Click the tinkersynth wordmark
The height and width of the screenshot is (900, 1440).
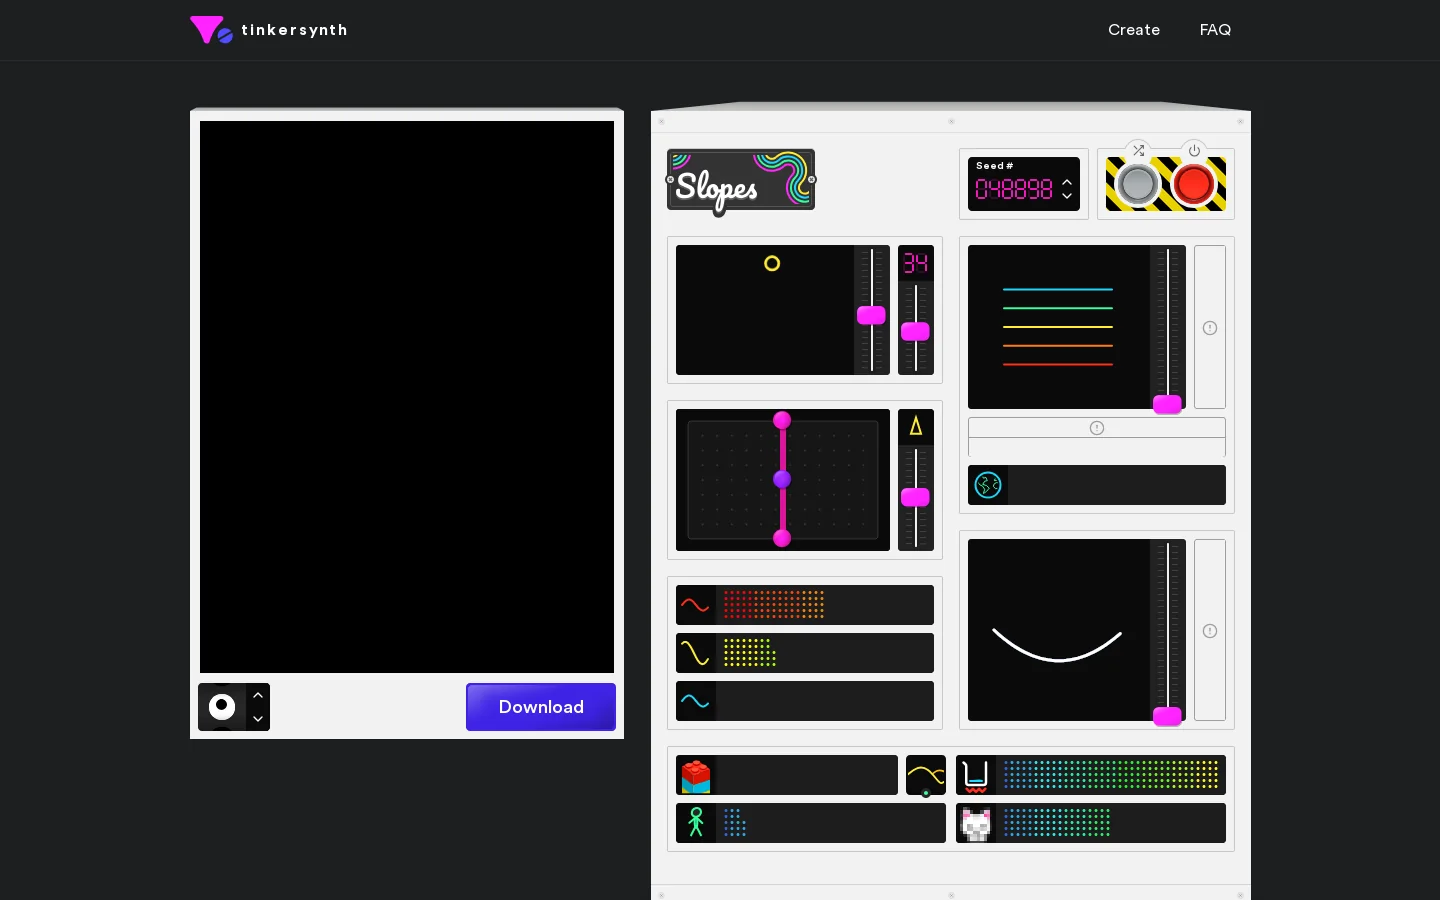pos(294,30)
